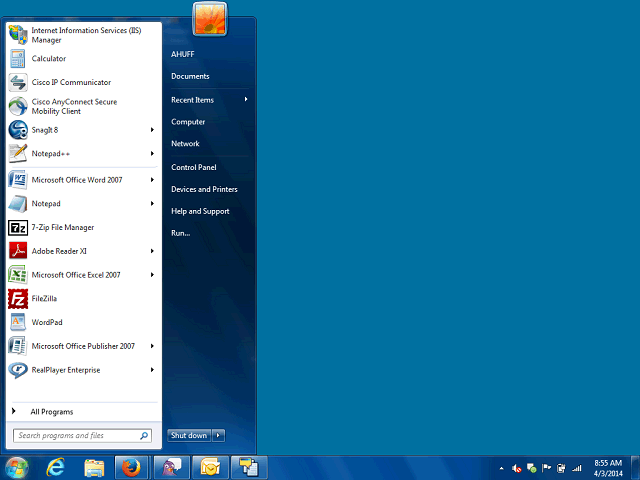
Task: Click the power plug tray icon
Action: point(561,468)
